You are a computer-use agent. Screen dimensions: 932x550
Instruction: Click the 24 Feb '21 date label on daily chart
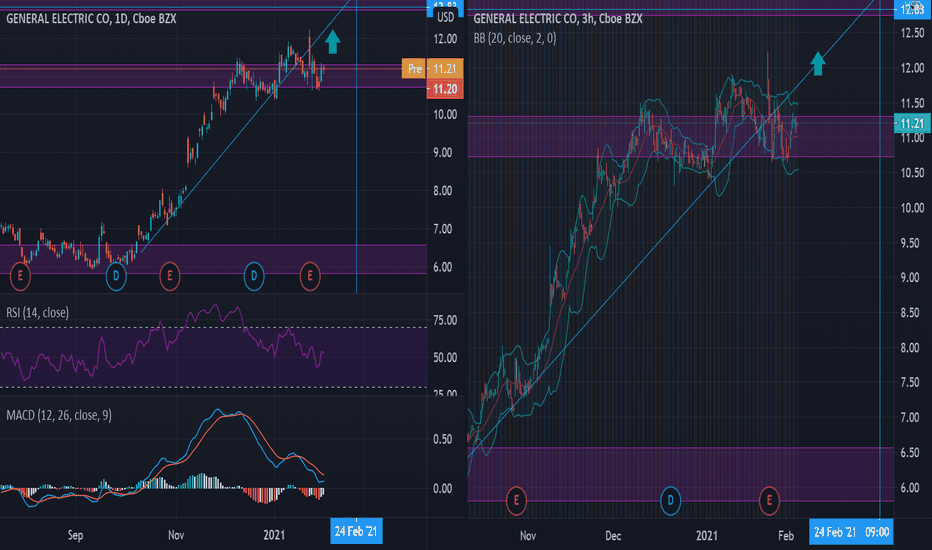click(356, 531)
